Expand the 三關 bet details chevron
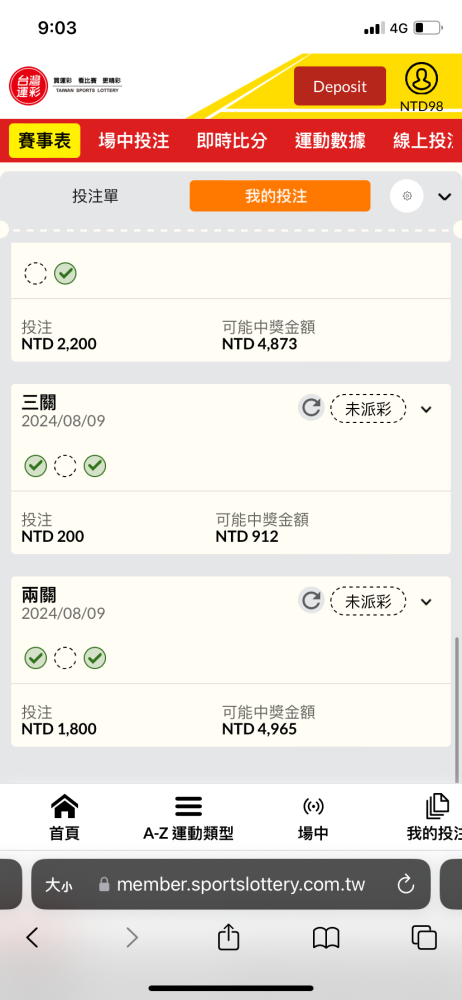462x1000 pixels. [426, 409]
